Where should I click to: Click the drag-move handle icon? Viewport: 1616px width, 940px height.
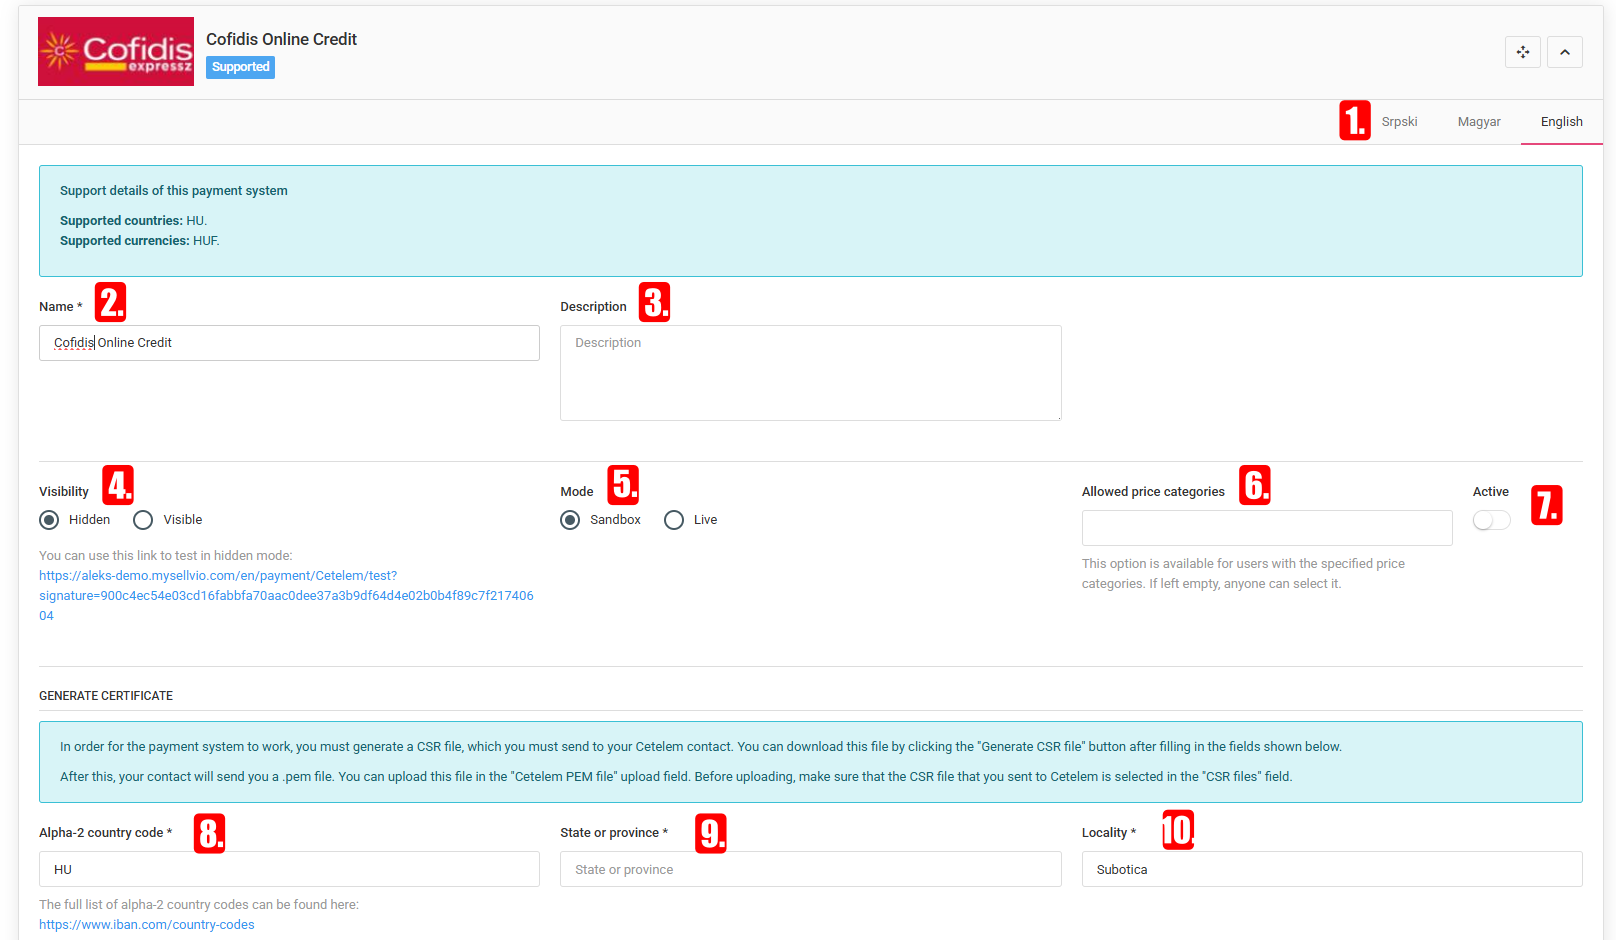[1522, 52]
